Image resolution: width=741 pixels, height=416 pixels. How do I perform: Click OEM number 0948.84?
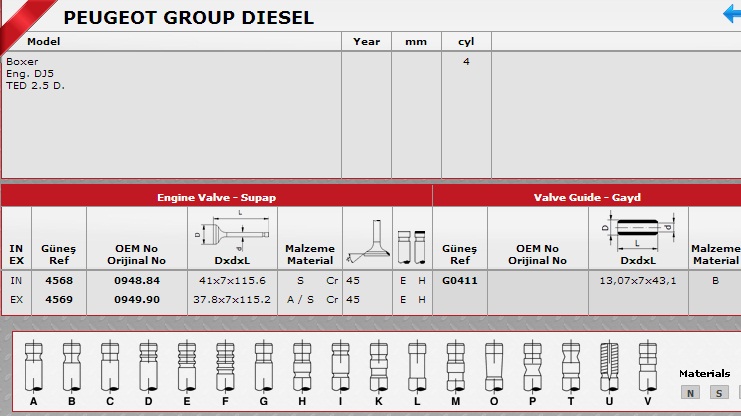coord(137,280)
